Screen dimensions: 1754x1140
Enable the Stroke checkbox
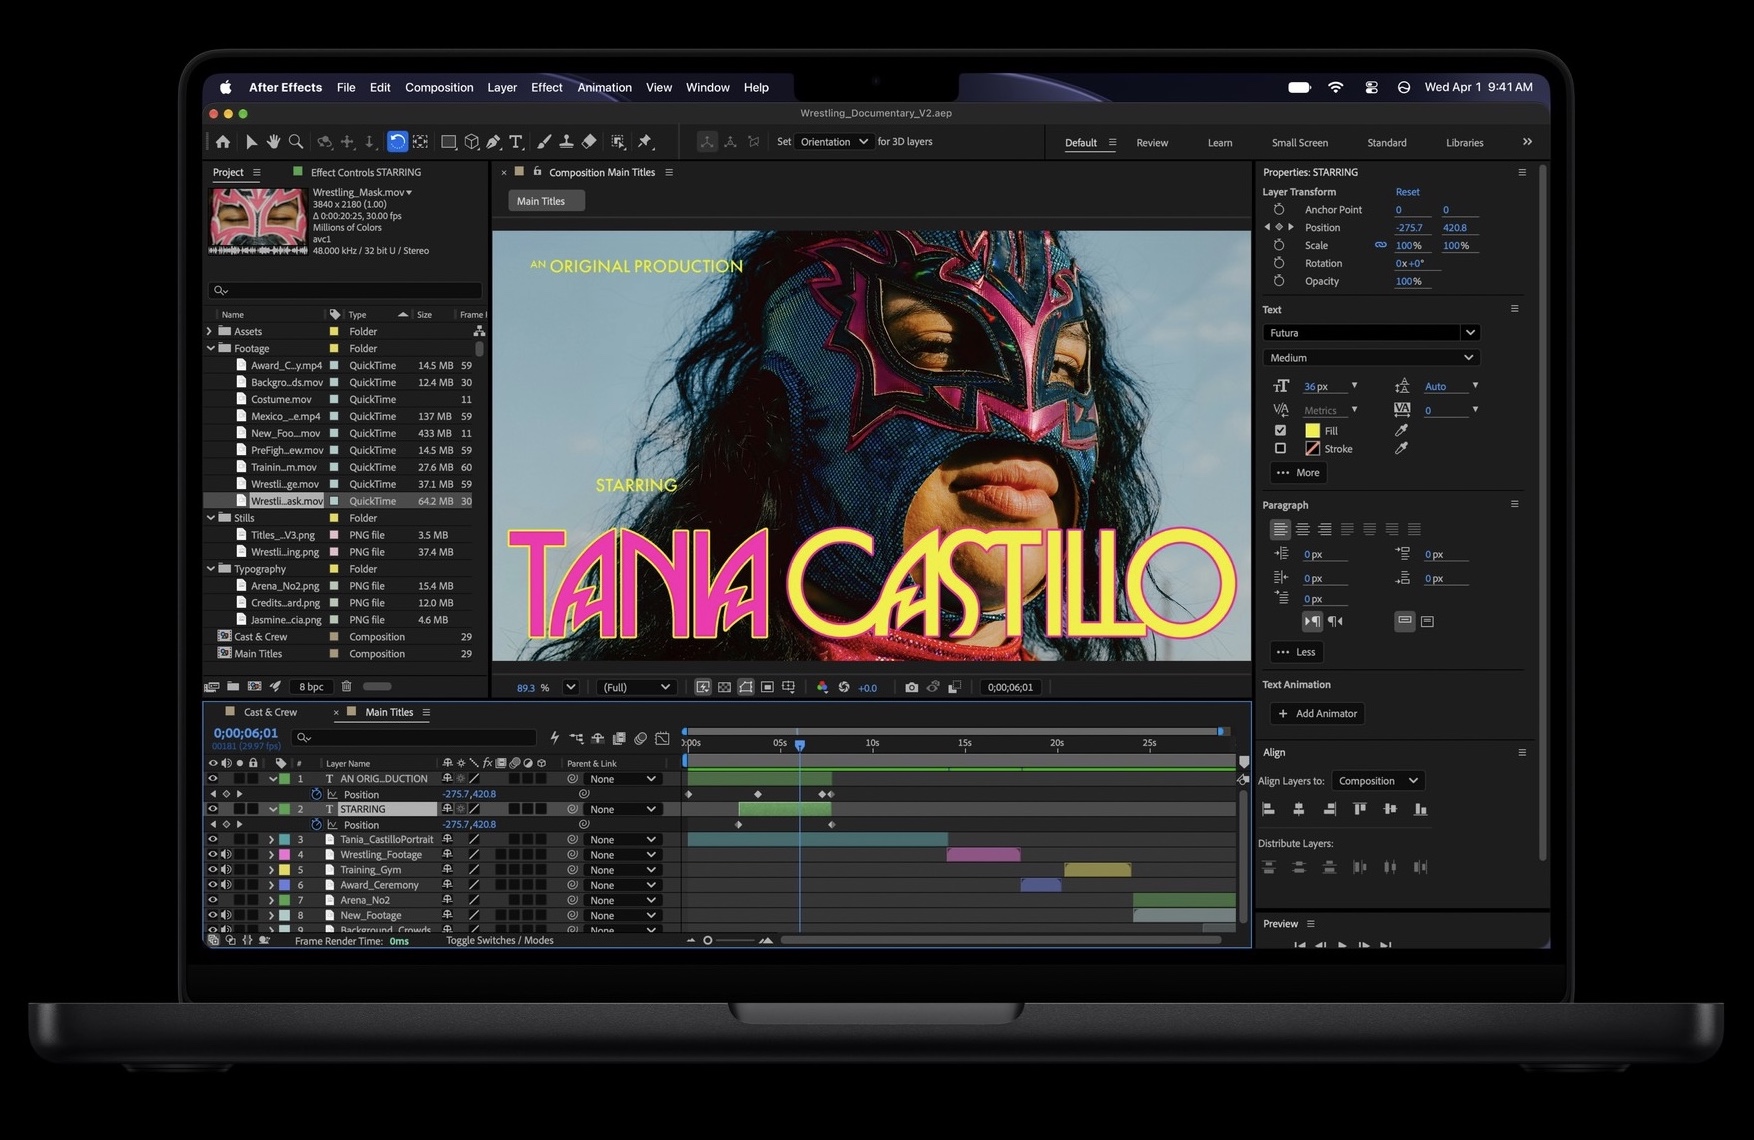(1280, 448)
